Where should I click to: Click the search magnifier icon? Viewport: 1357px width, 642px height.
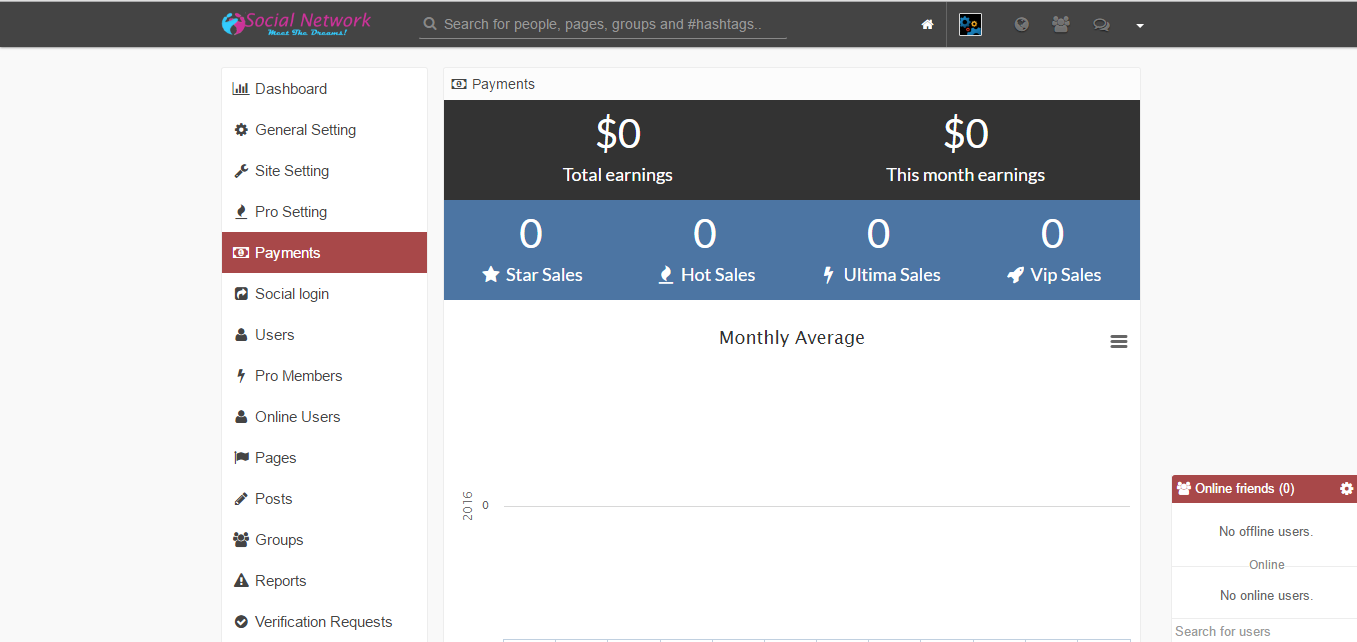tap(430, 24)
